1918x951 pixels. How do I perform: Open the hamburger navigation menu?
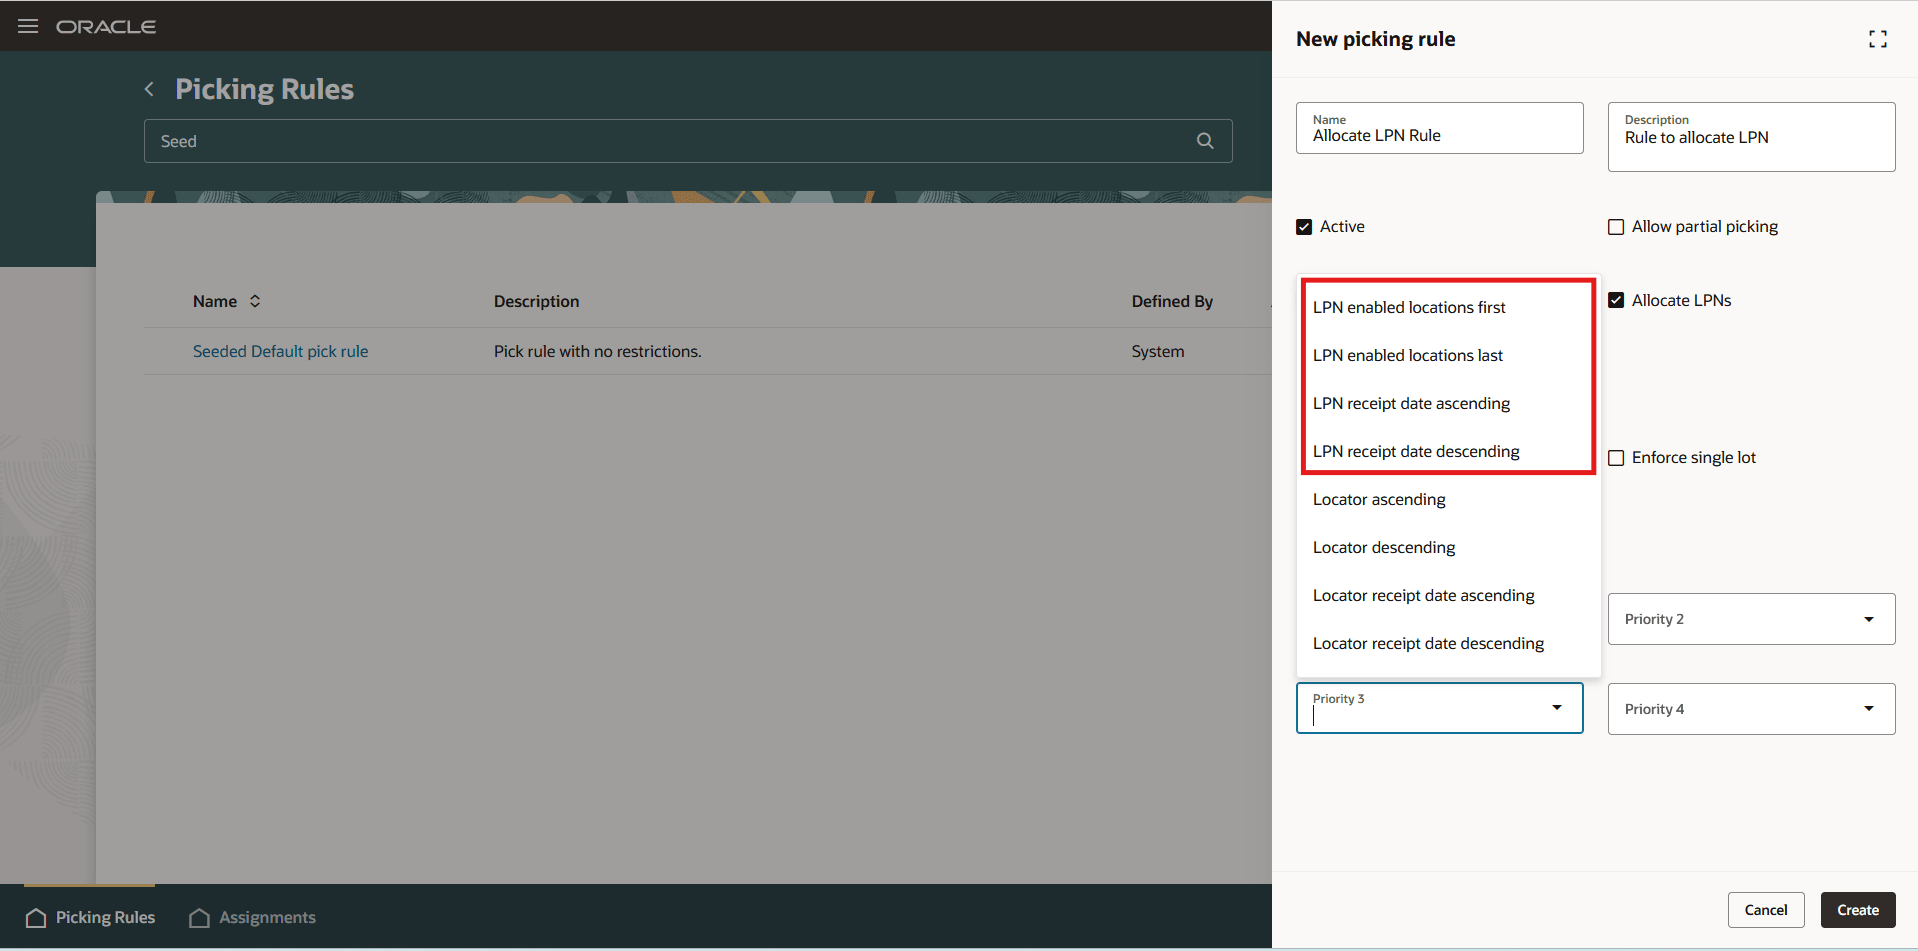[28, 26]
